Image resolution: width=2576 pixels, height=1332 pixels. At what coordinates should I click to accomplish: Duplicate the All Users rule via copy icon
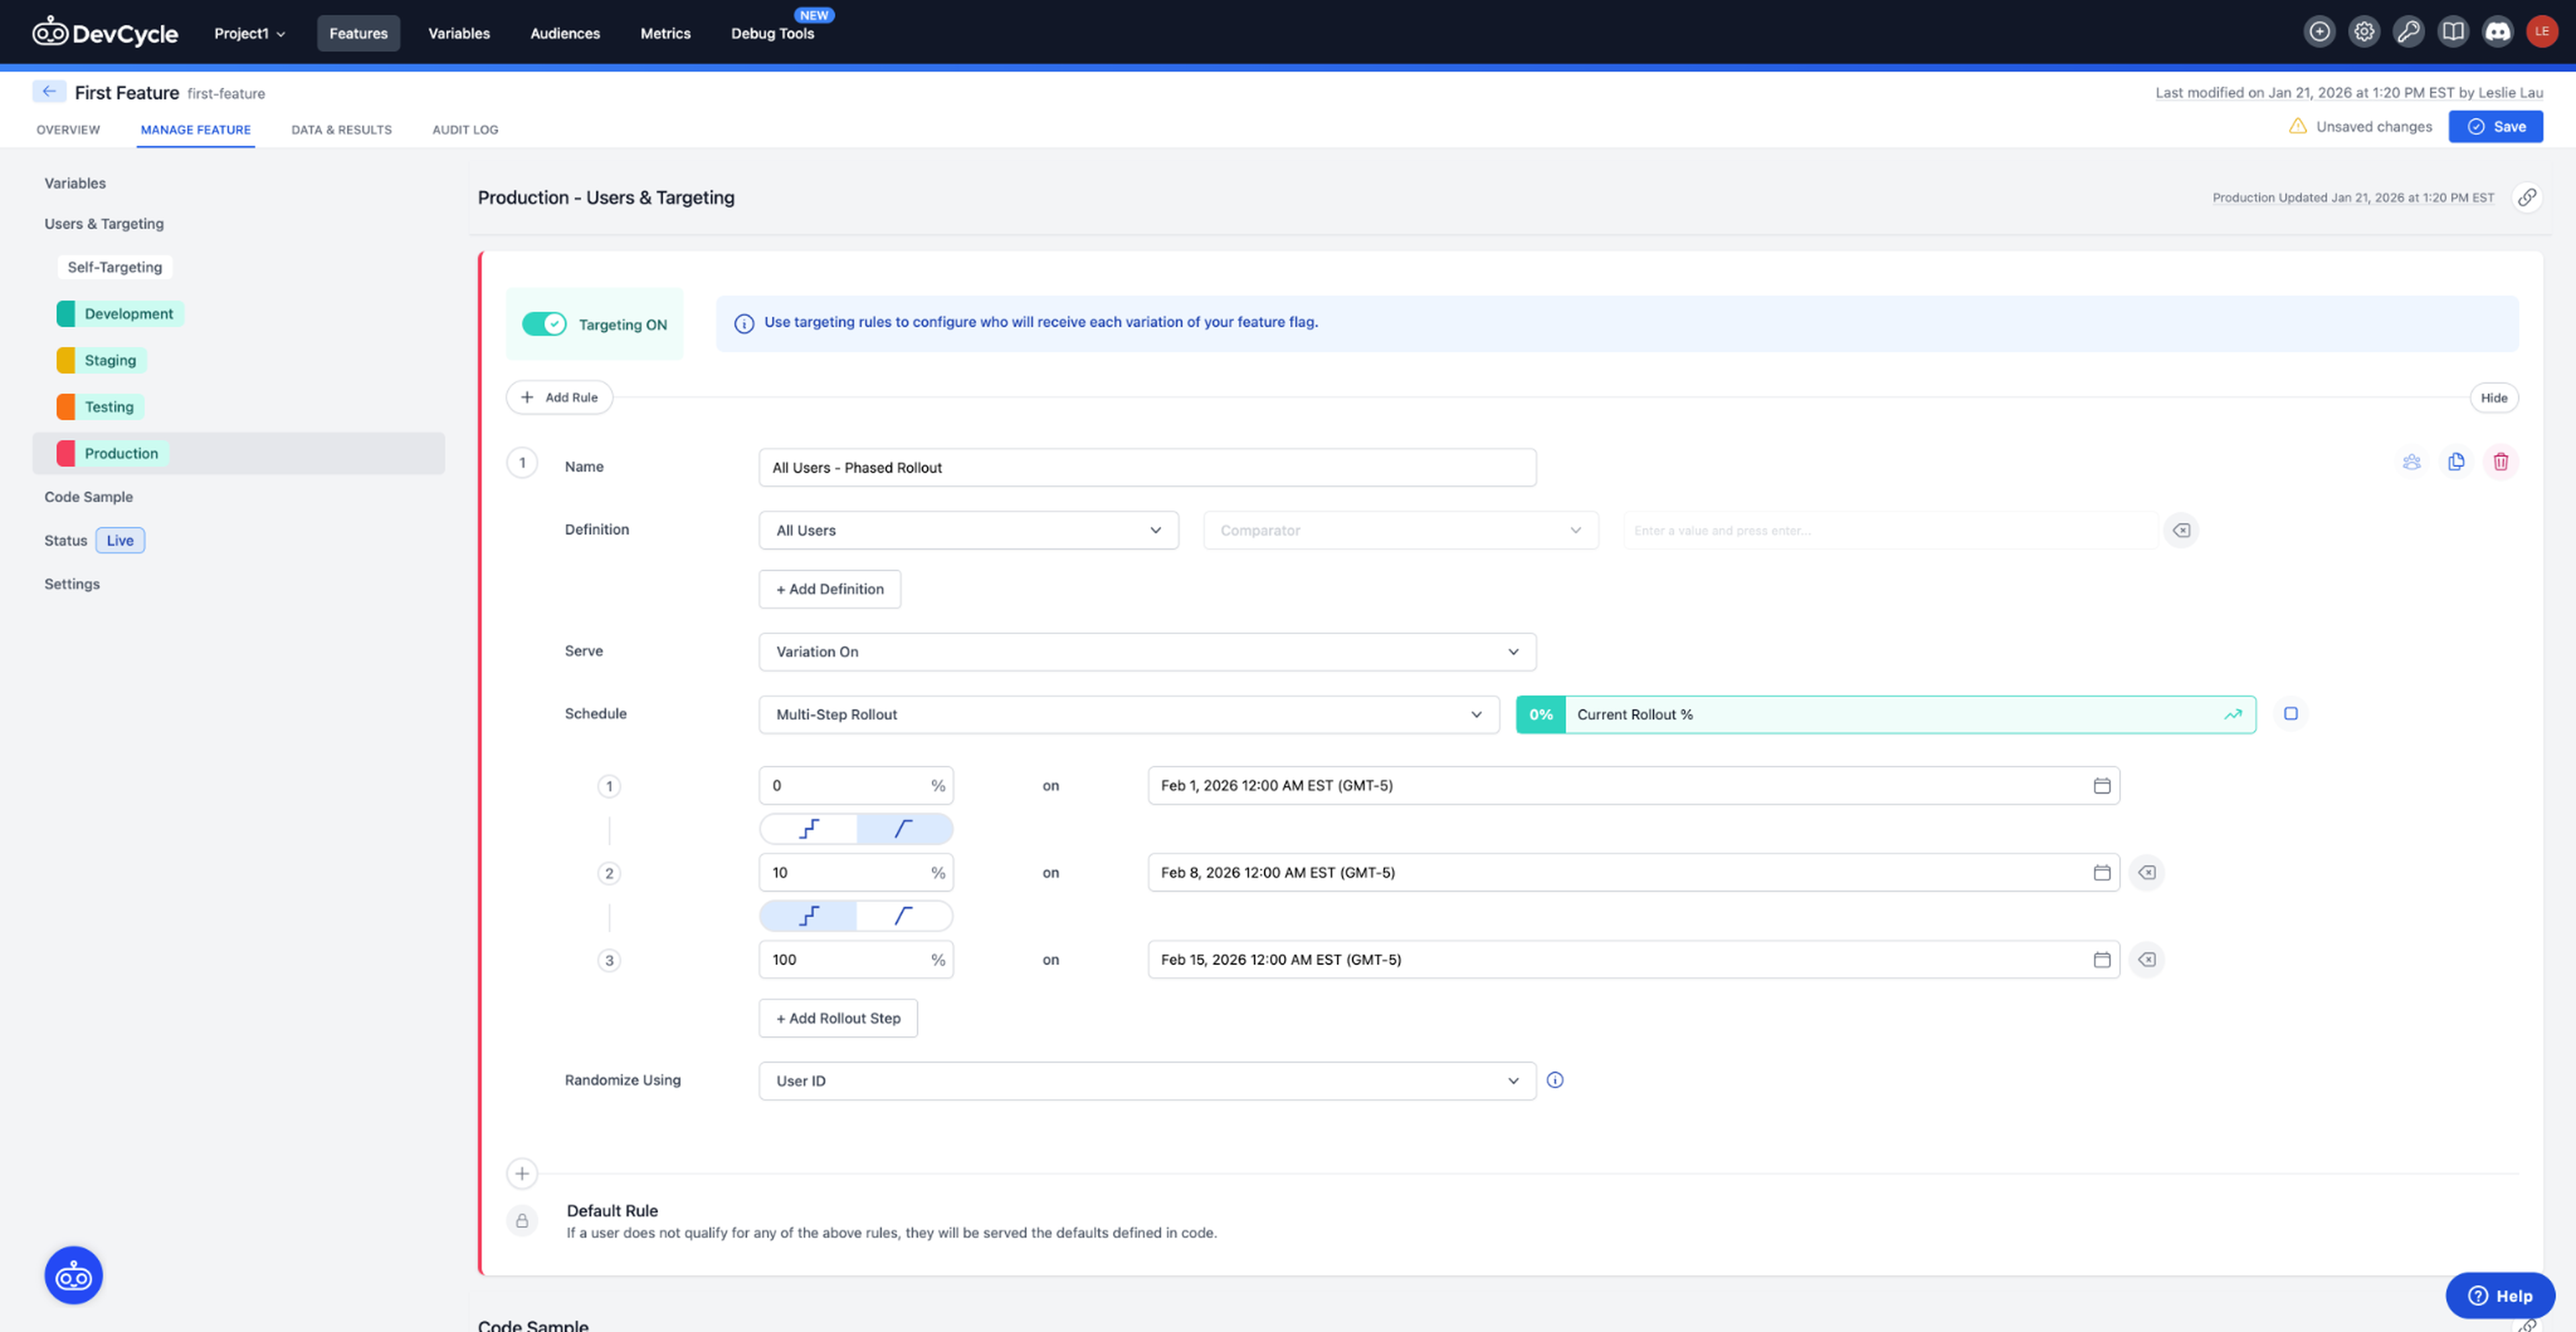point(2456,461)
